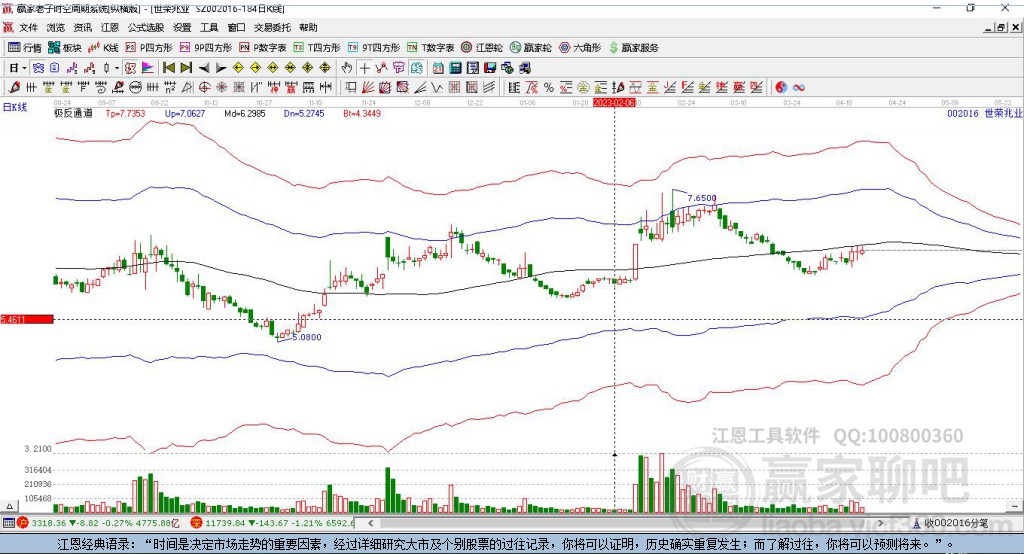Click the percent sign tool icon

[549, 88]
